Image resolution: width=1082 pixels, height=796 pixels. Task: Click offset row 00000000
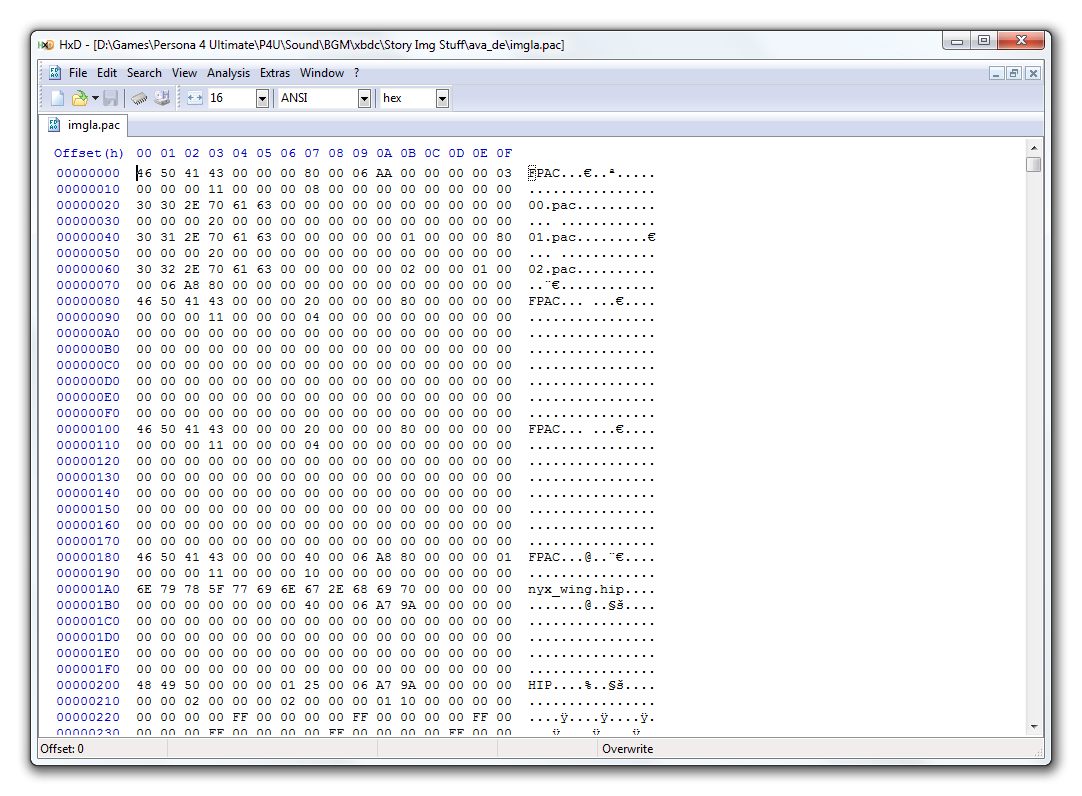(88, 173)
